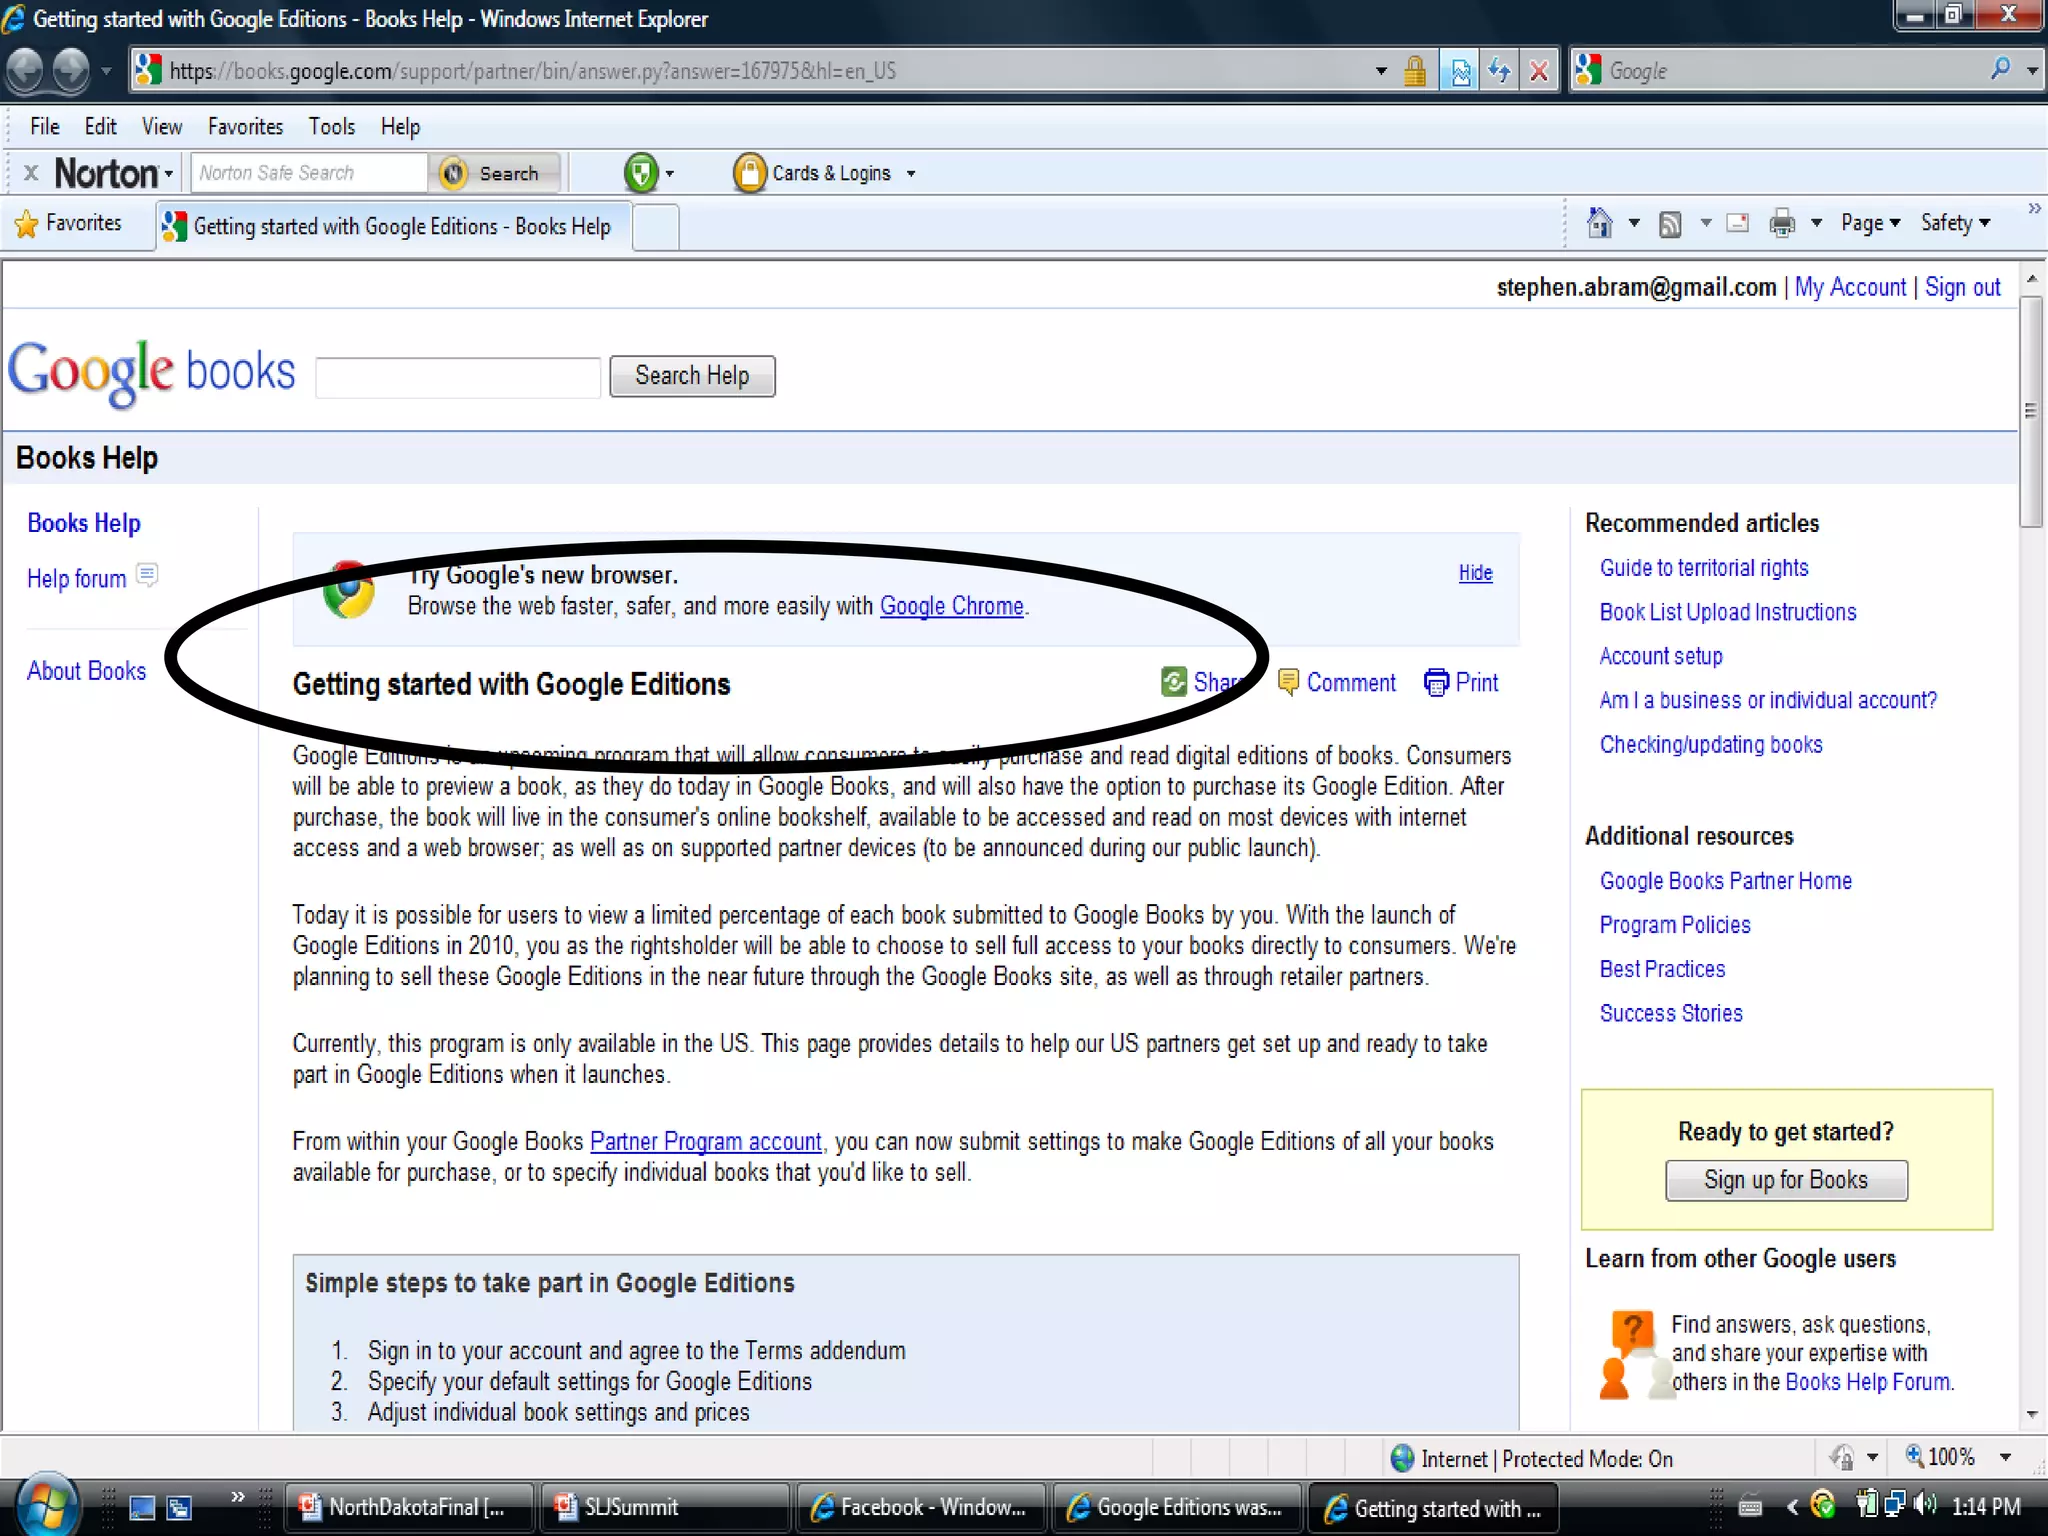Click the Sign up for Books button
Image resolution: width=2048 pixels, height=1536 pixels.
[x=1785, y=1180]
